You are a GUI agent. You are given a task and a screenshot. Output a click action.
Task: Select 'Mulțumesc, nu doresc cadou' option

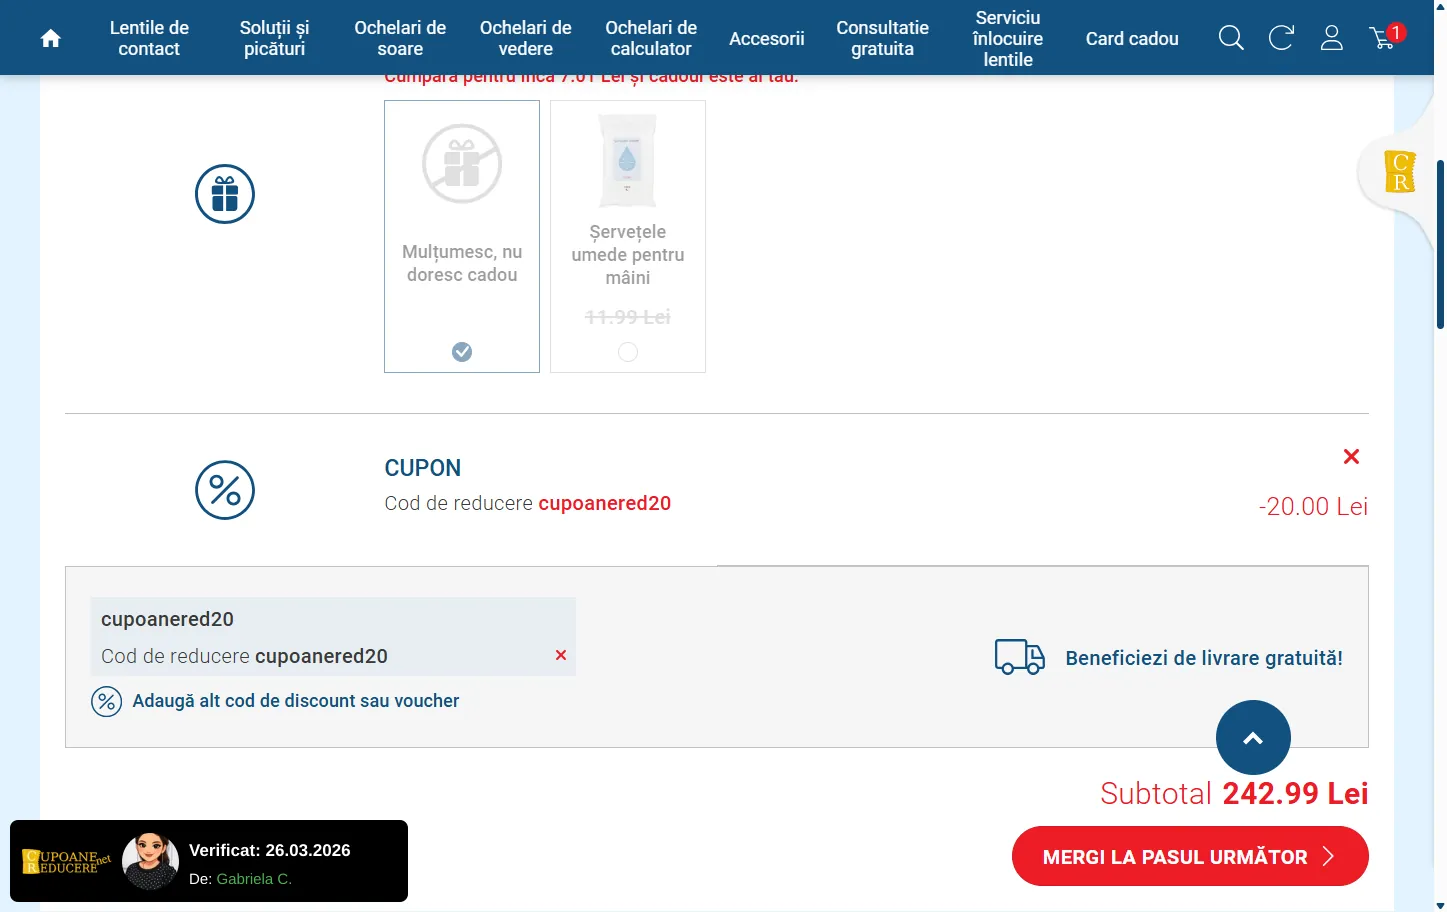click(x=462, y=352)
